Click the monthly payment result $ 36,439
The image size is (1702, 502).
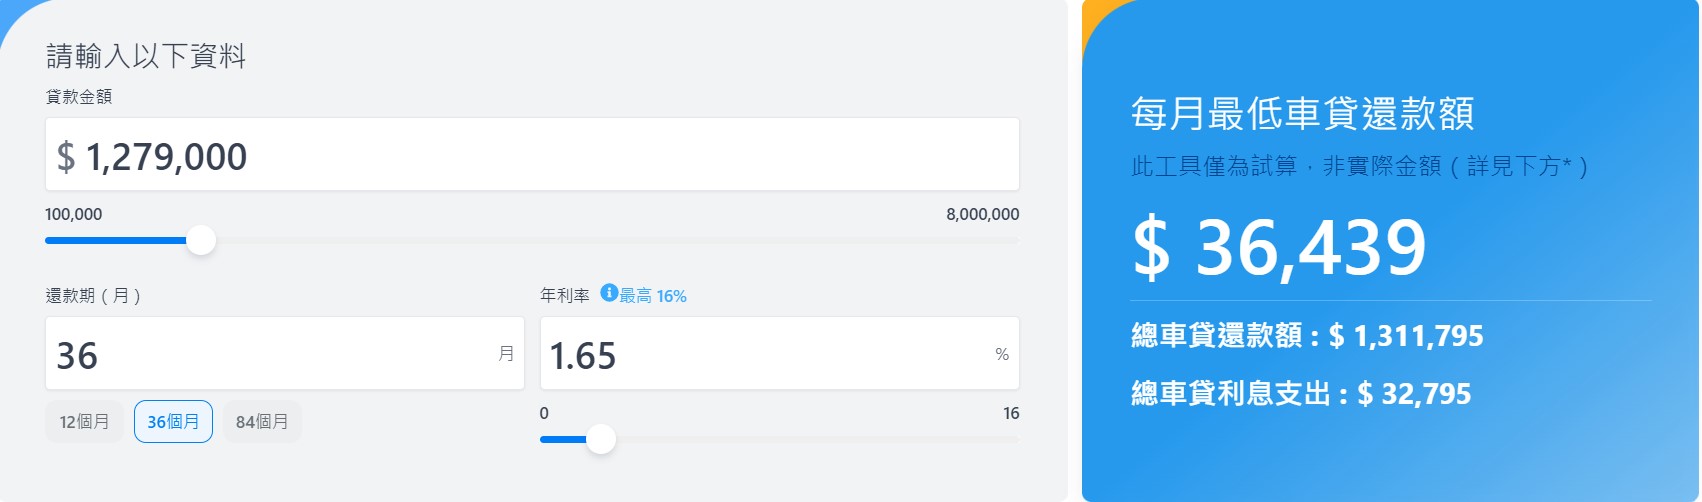coord(1279,248)
